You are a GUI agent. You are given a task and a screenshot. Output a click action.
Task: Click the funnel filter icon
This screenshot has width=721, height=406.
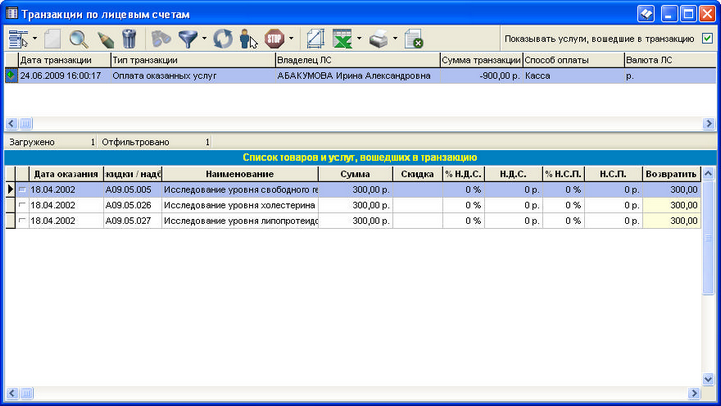[188, 39]
